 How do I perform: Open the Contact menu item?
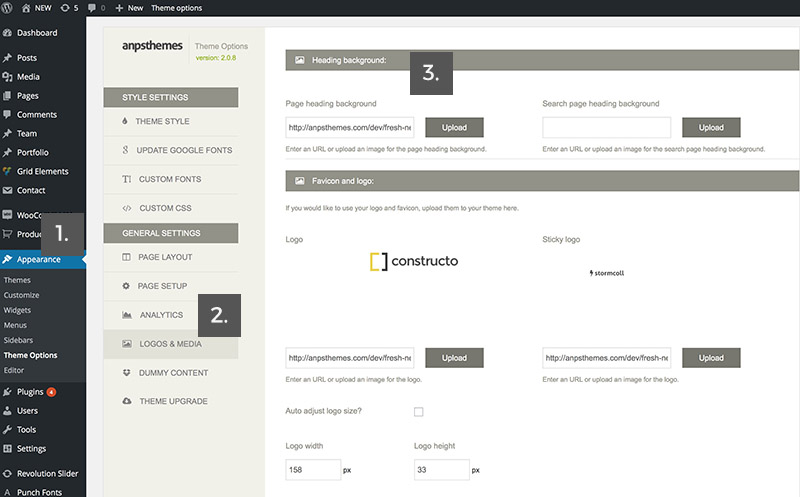(31, 190)
